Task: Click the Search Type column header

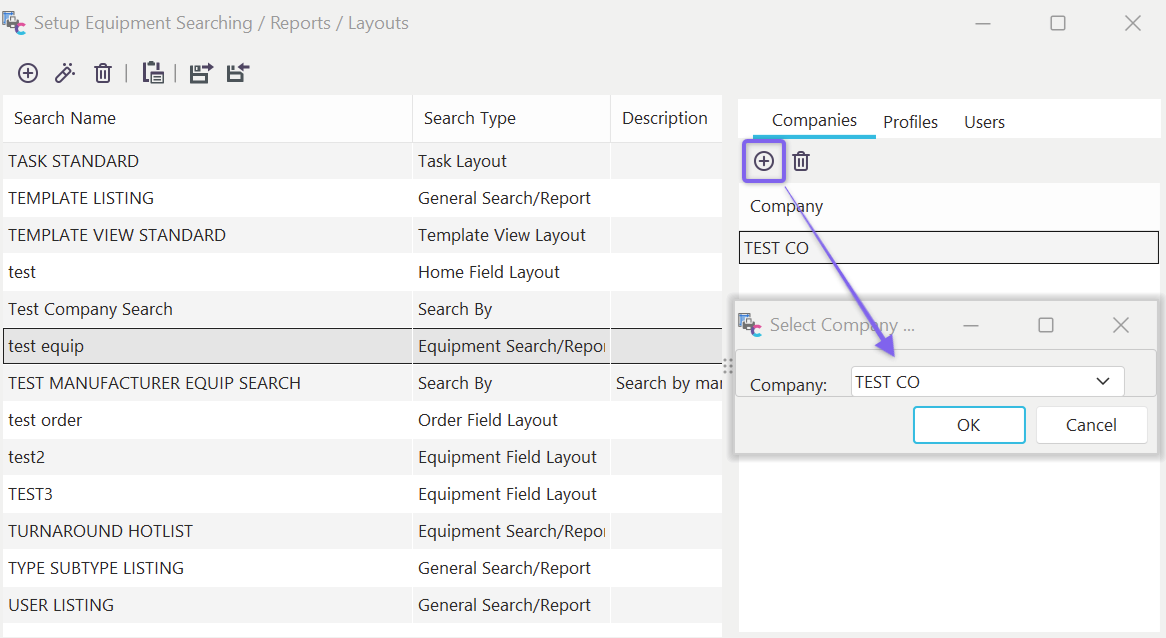Action: (x=470, y=118)
